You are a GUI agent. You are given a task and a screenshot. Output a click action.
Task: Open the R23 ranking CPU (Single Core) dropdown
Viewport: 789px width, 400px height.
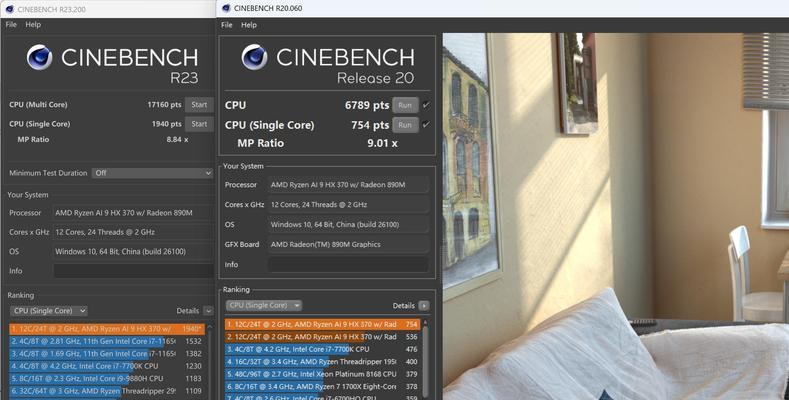point(49,310)
